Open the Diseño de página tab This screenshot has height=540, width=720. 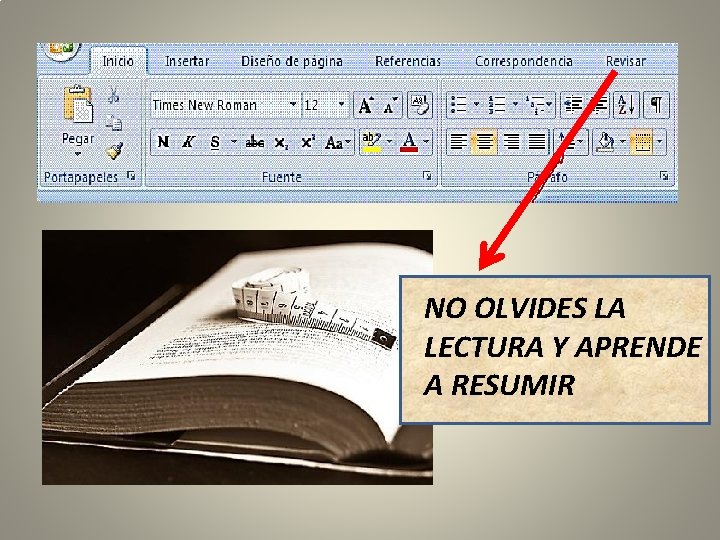tap(292, 62)
